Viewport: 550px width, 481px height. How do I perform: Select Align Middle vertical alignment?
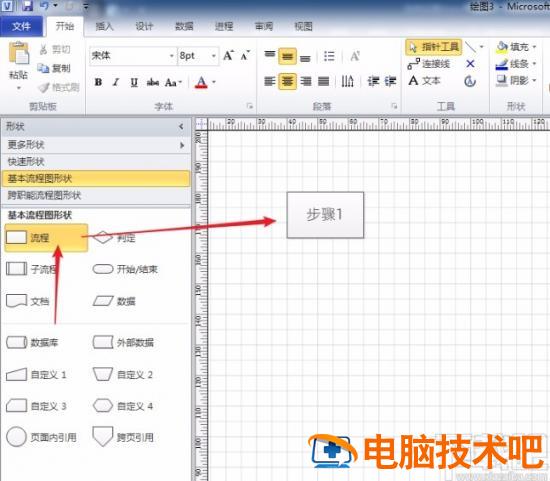(287, 56)
